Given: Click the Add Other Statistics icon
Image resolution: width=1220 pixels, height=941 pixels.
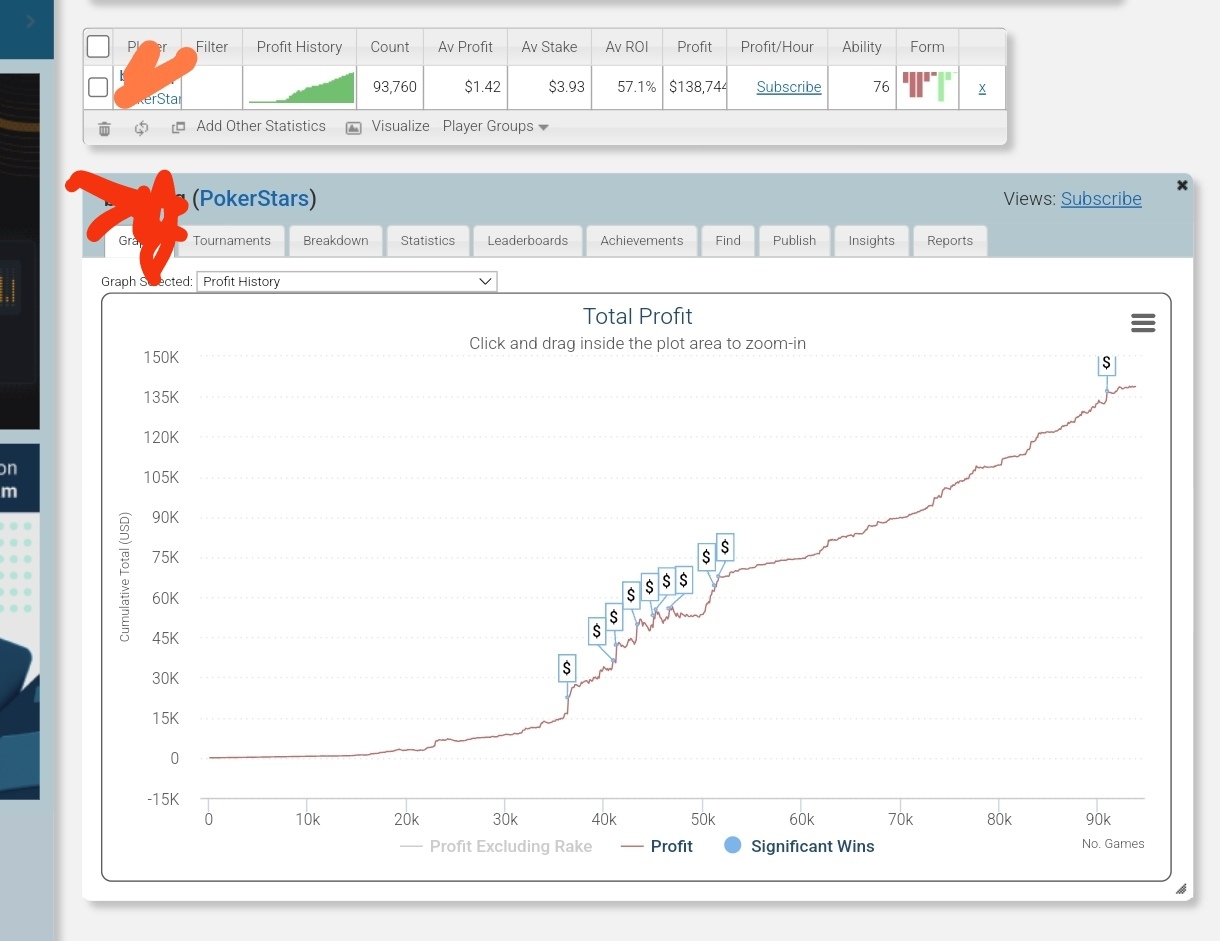Looking at the screenshot, I should click(179, 128).
